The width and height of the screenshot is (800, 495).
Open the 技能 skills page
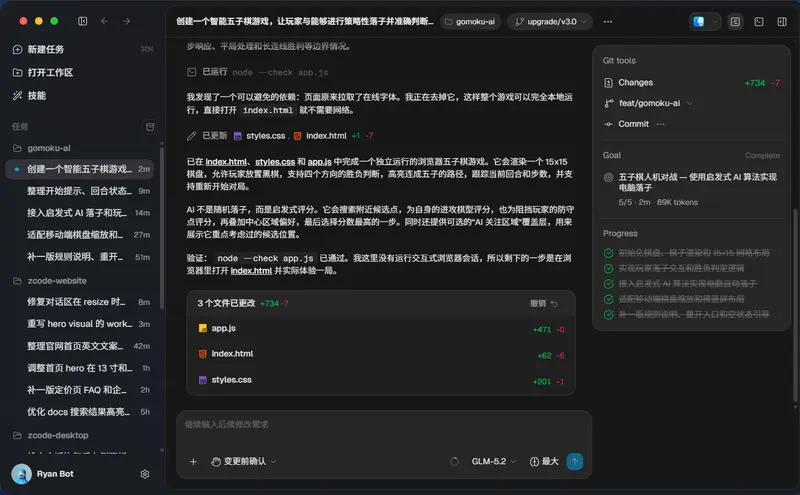point(29,95)
